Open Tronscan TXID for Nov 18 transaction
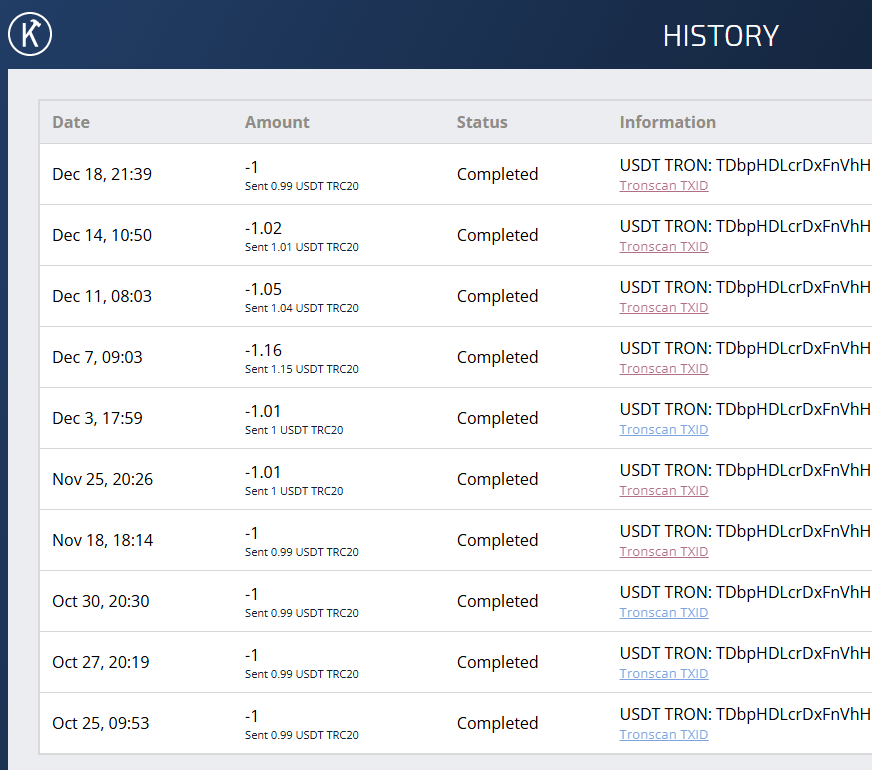This screenshot has height=770, width=872. (663, 551)
